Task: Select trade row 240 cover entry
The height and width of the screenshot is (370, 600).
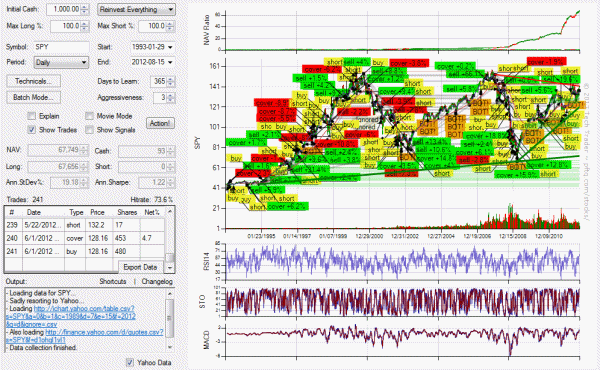Action: point(85,238)
